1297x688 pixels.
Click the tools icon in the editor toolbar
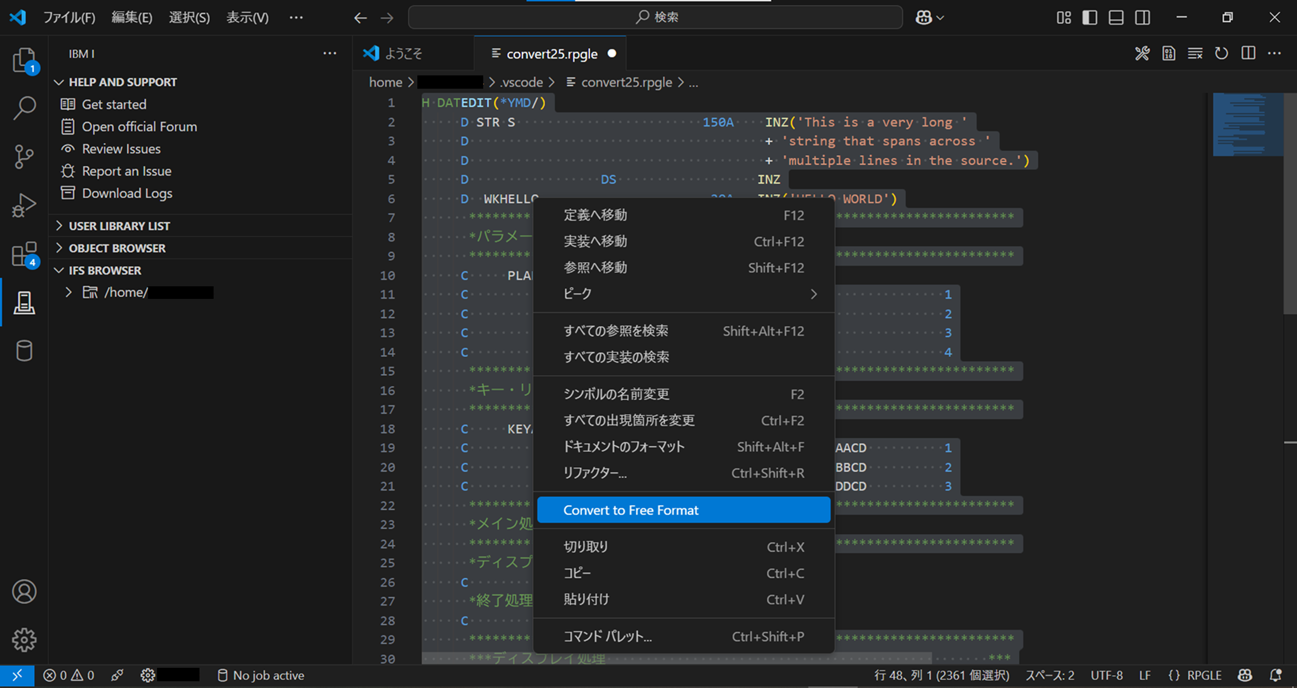(1142, 53)
